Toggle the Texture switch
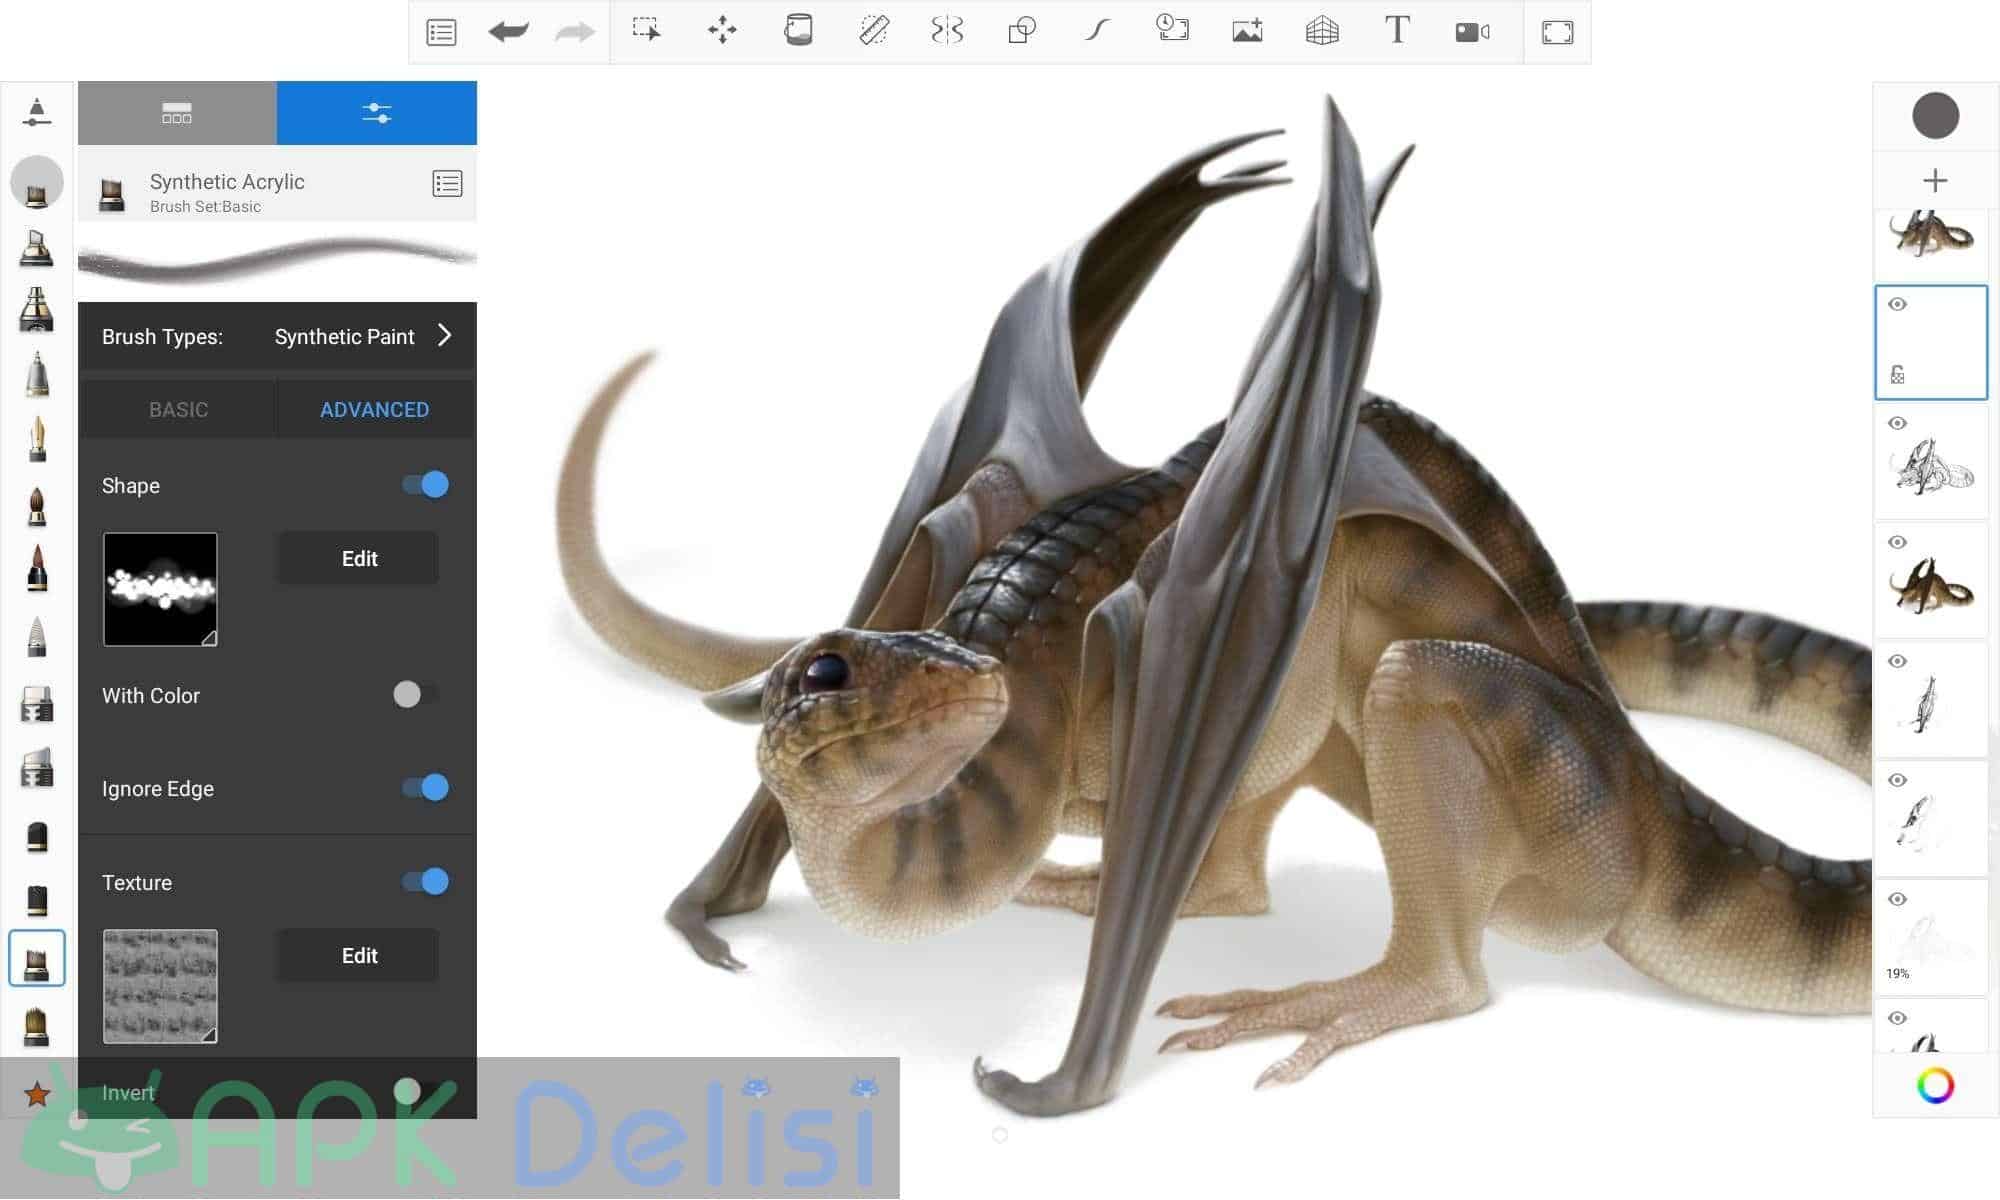Image resolution: width=2000 pixels, height=1200 pixels. point(425,881)
